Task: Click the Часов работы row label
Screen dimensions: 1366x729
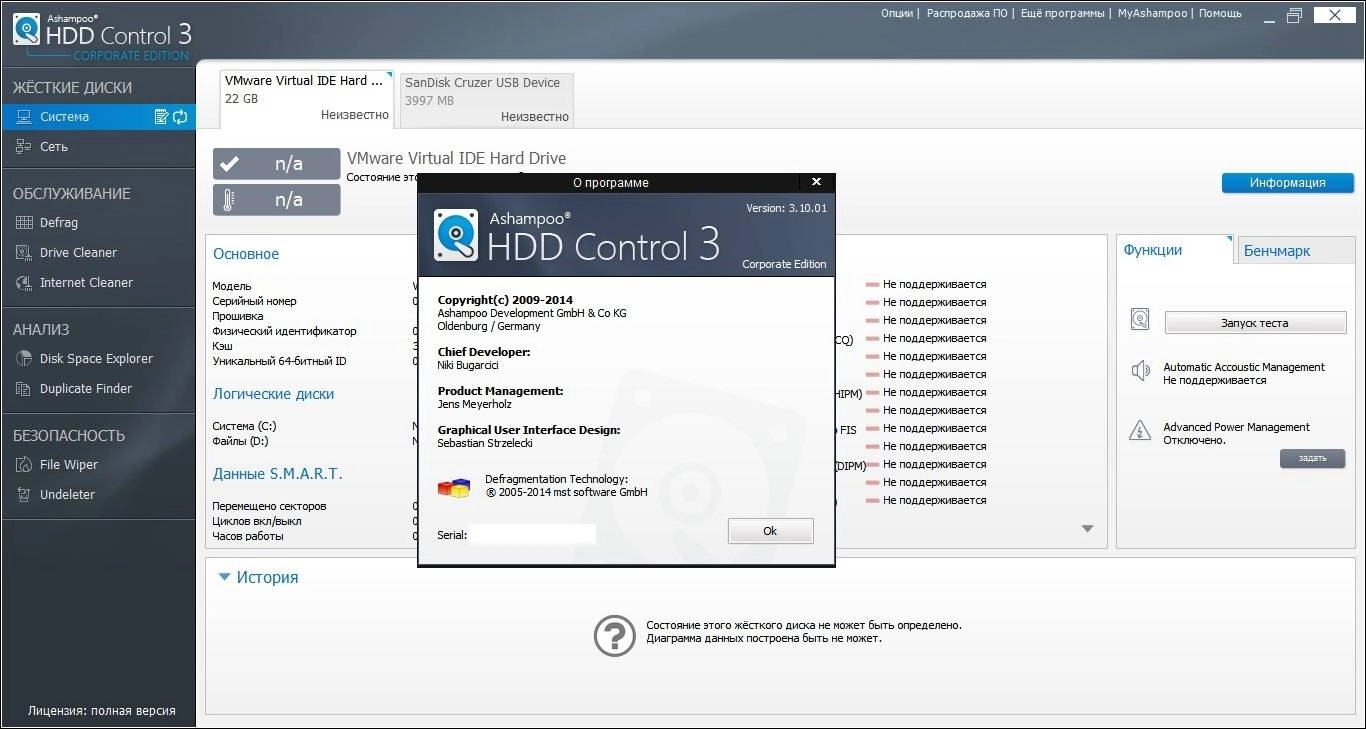Action: point(248,536)
